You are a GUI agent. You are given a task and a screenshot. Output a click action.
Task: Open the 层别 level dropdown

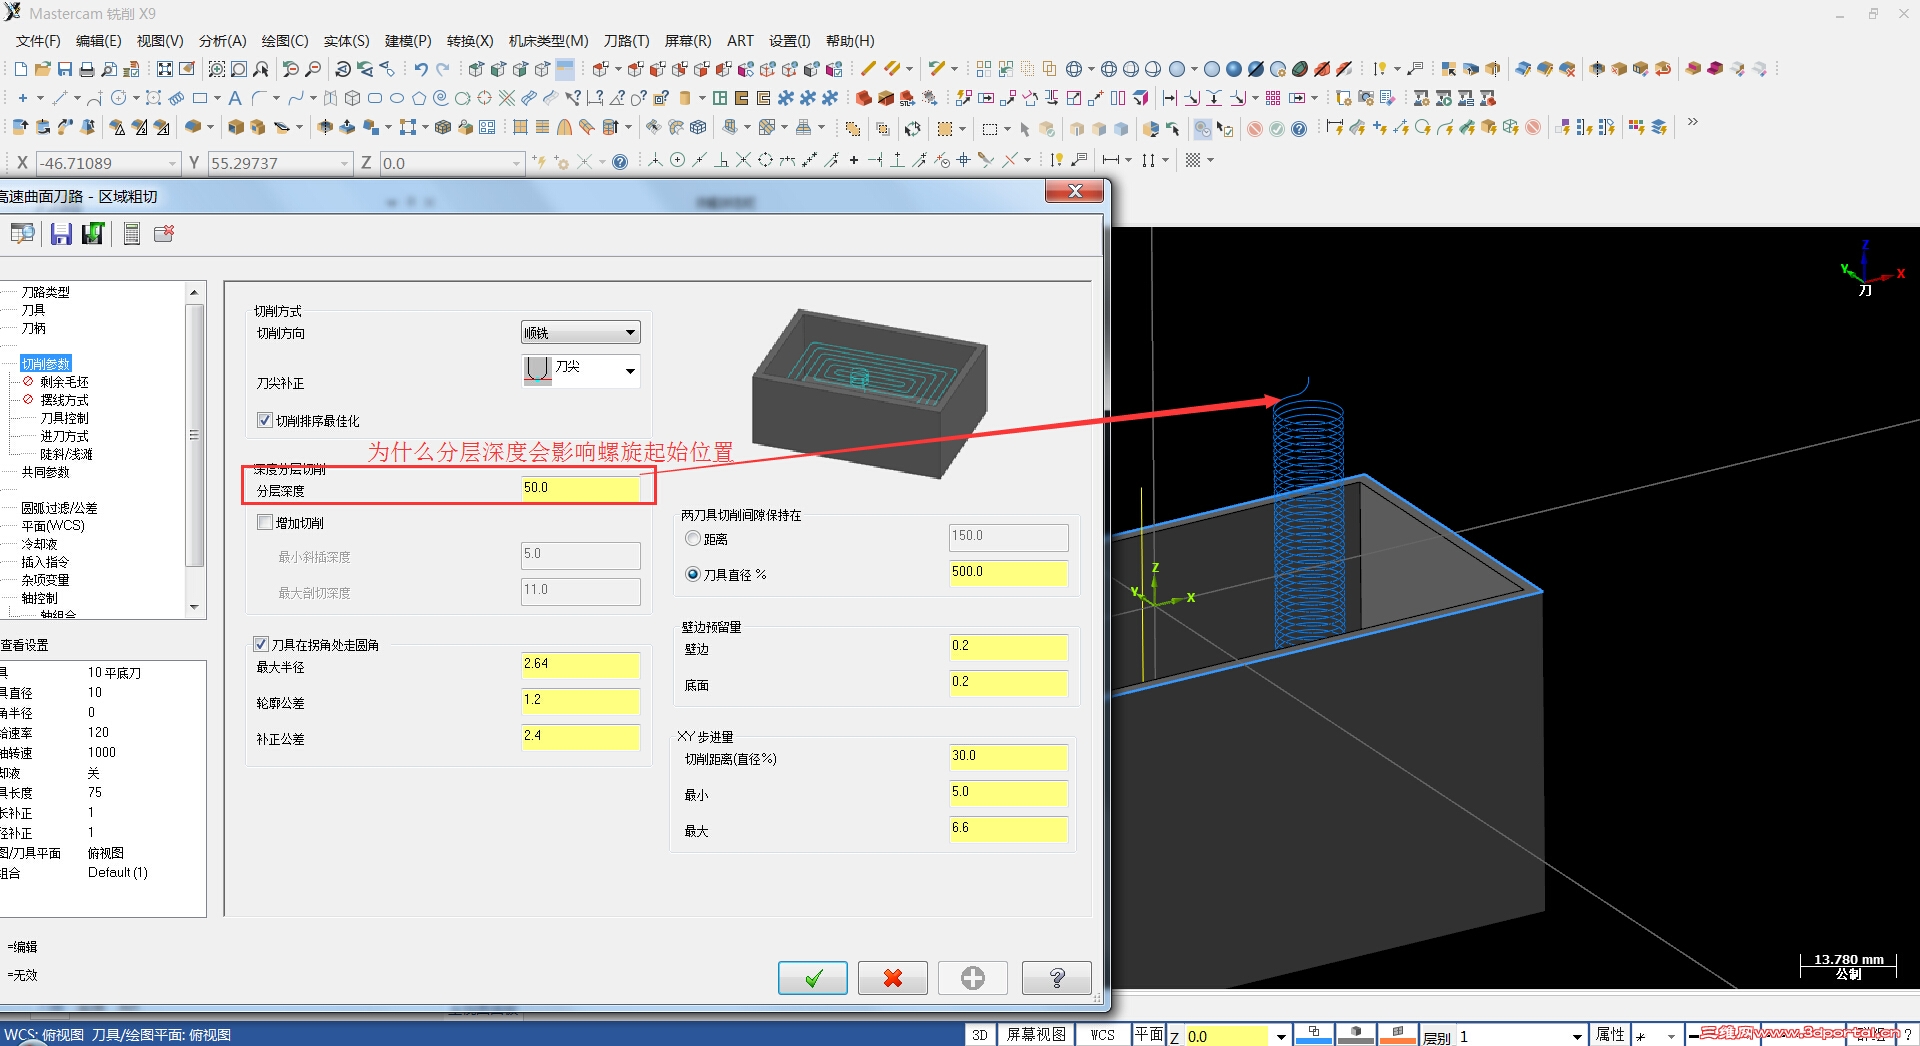(x=1577, y=1036)
